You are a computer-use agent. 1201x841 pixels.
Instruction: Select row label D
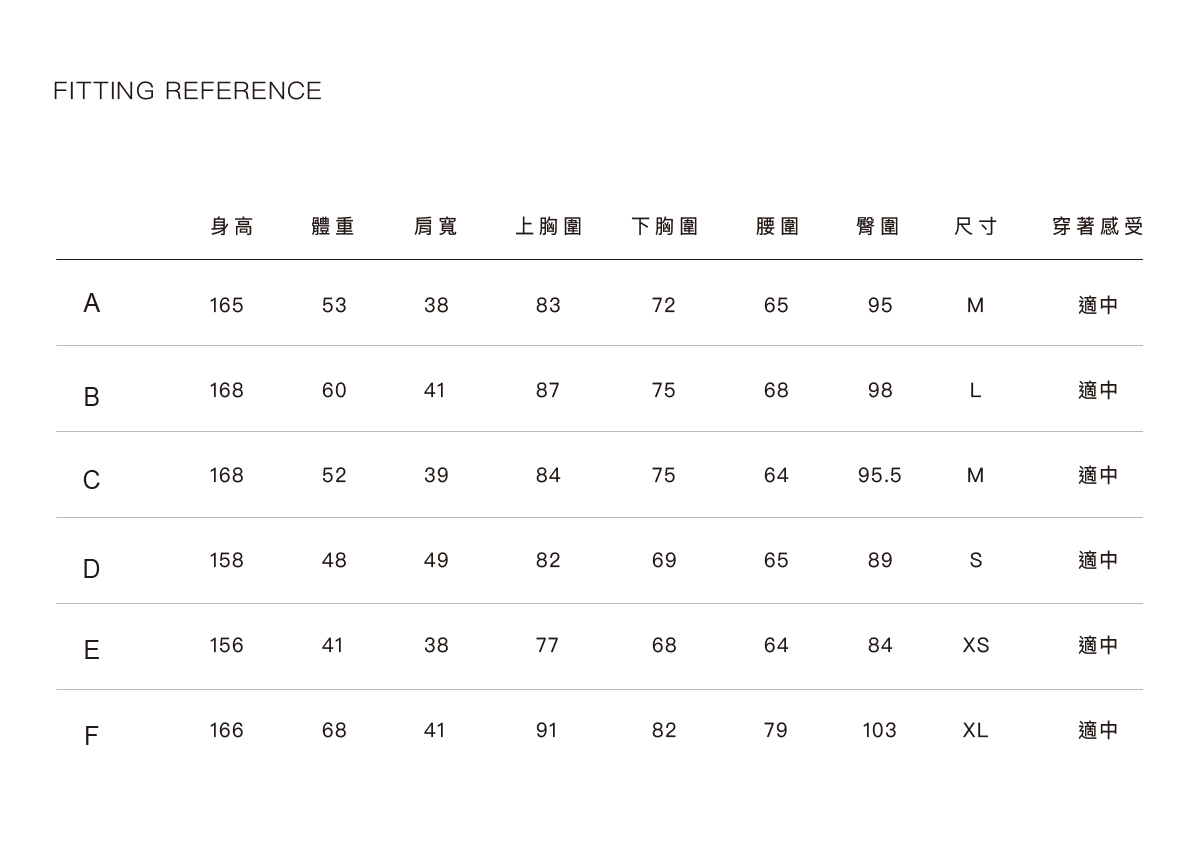91,569
